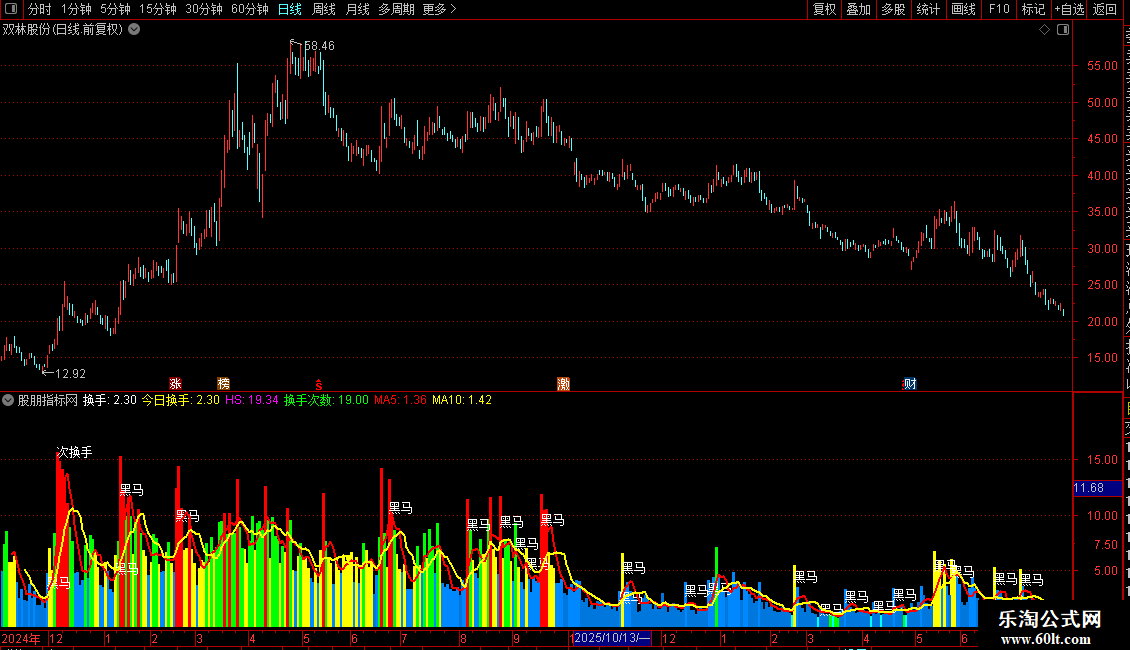Click the 复权 adjustment button

click(x=824, y=9)
